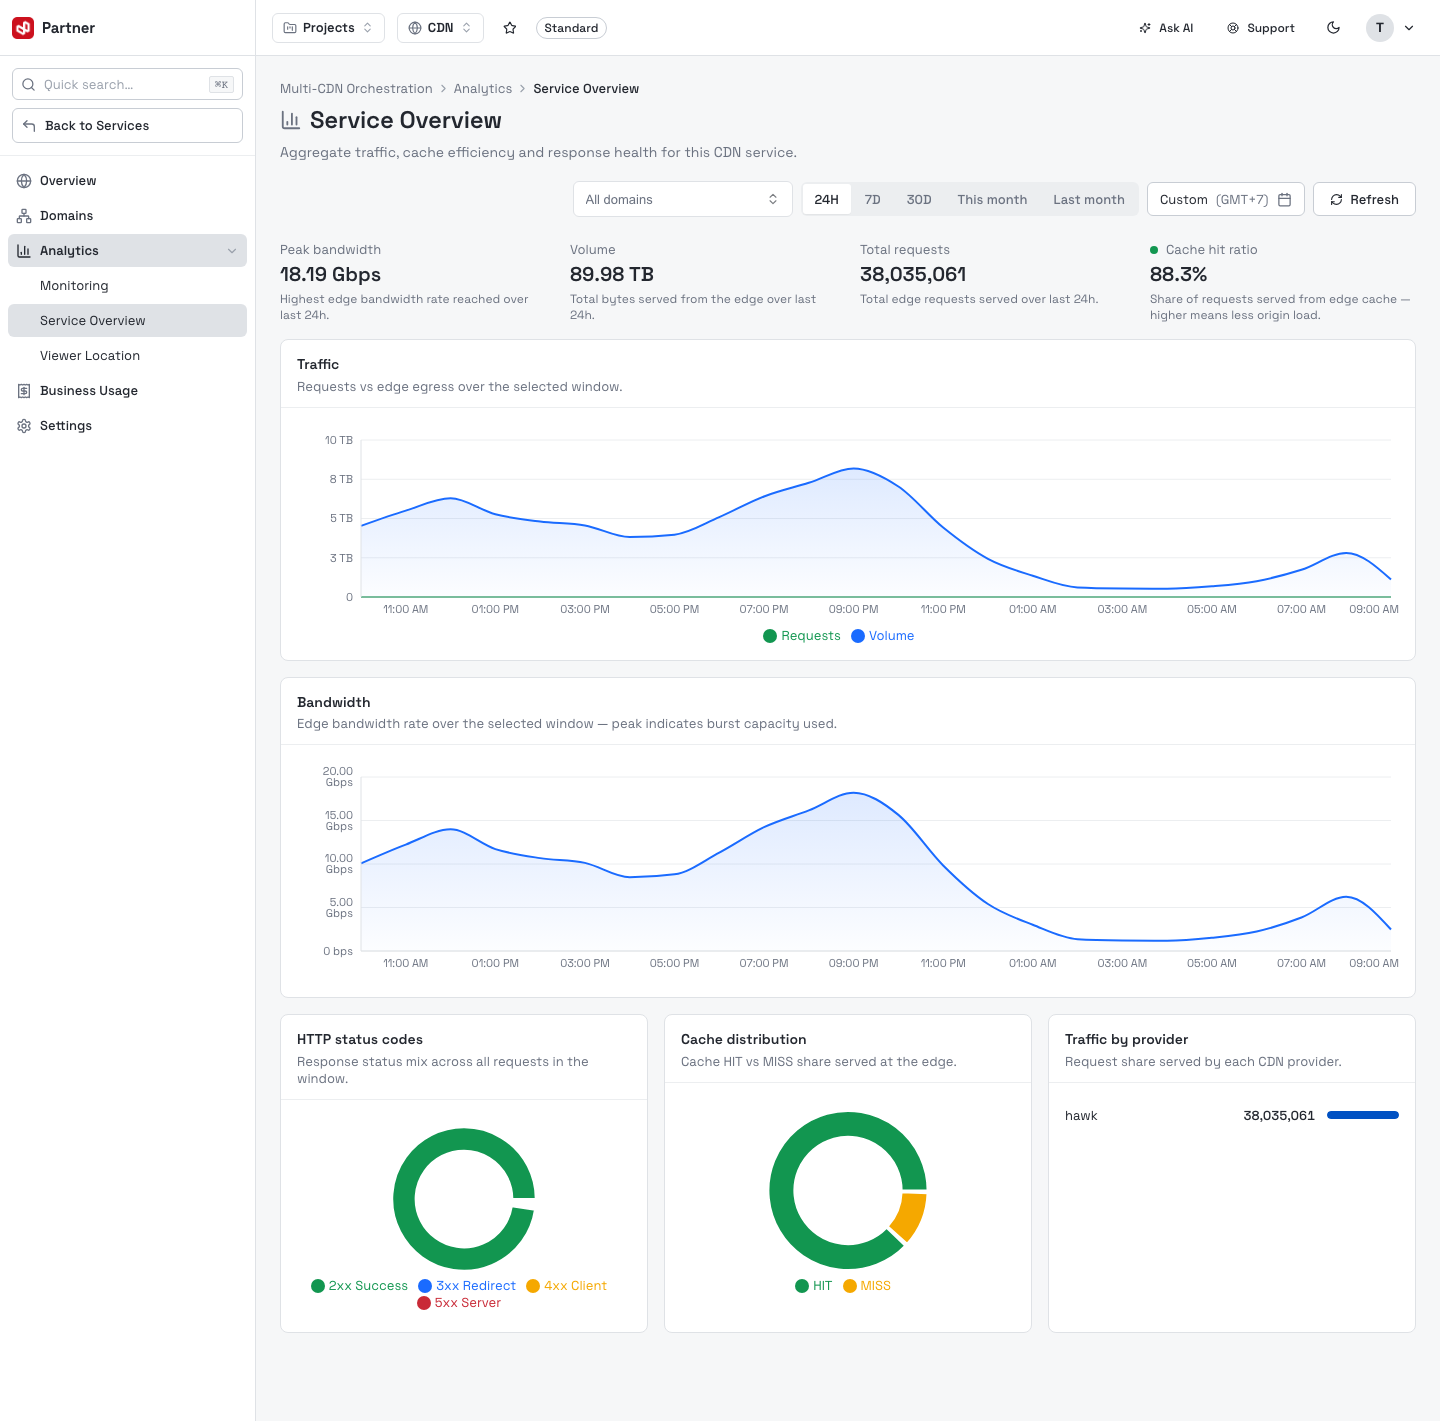Open Monitoring in the sidebar
This screenshot has width=1440, height=1421.
pyautogui.click(x=127, y=286)
